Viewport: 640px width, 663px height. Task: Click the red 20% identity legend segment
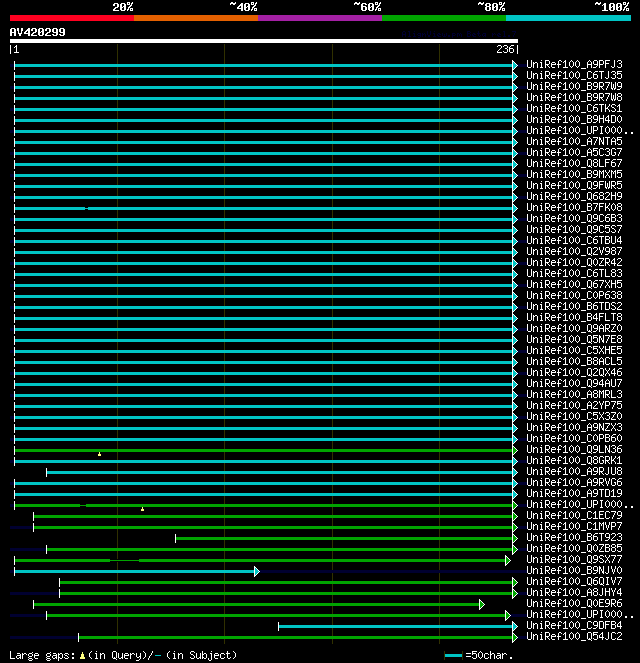[71, 18]
